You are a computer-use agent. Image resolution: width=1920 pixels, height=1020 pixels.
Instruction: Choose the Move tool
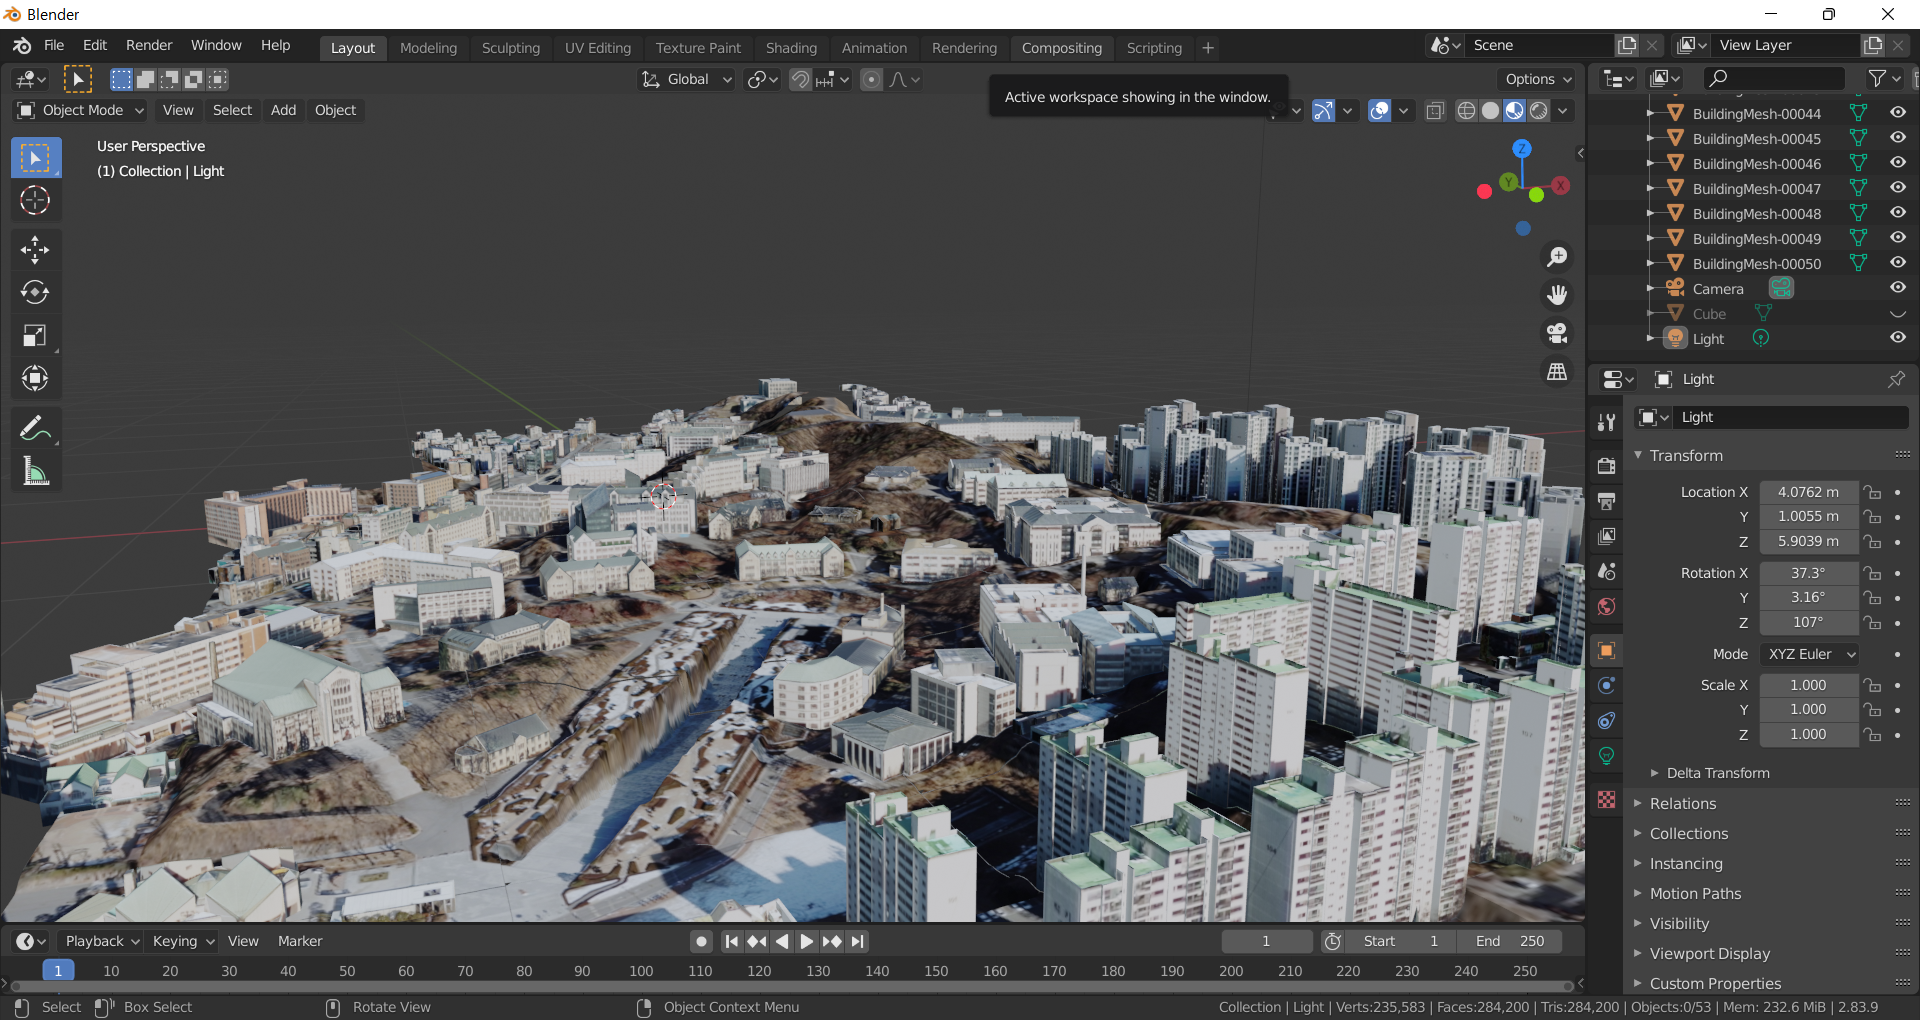point(36,249)
